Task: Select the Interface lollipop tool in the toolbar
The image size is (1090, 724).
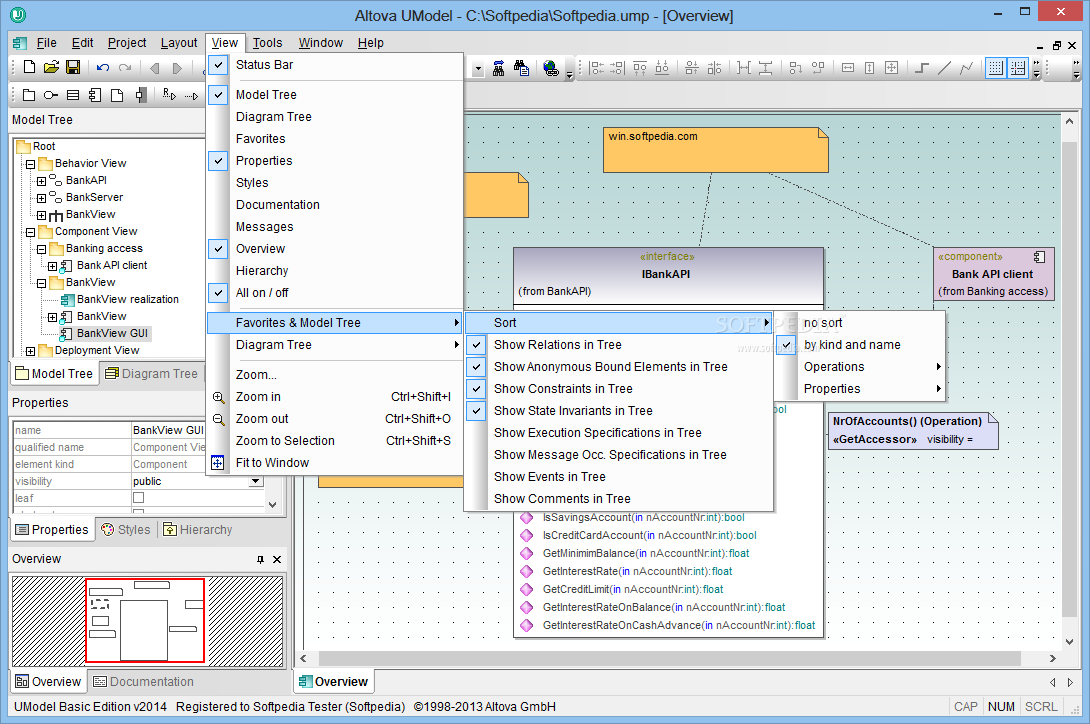Action: tap(51, 95)
